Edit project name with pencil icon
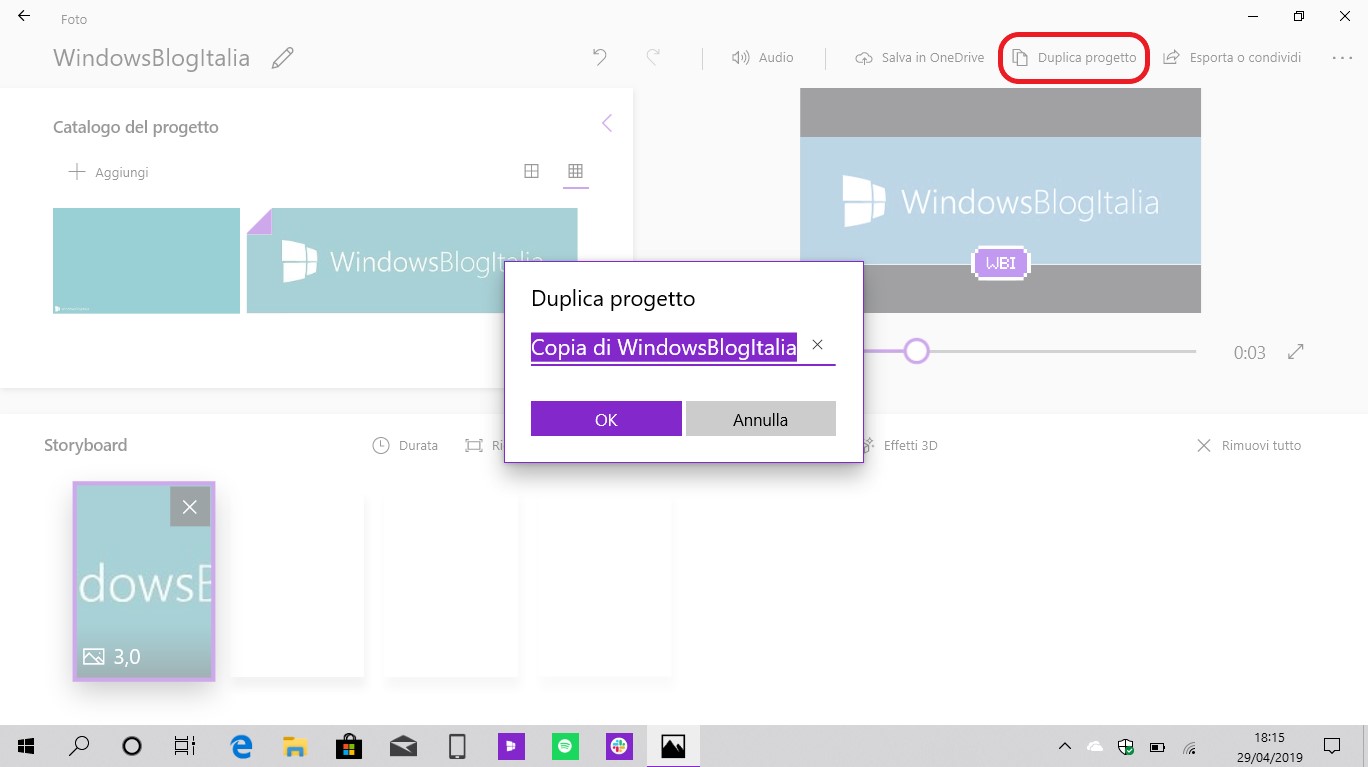The width and height of the screenshot is (1368, 767). tap(283, 58)
